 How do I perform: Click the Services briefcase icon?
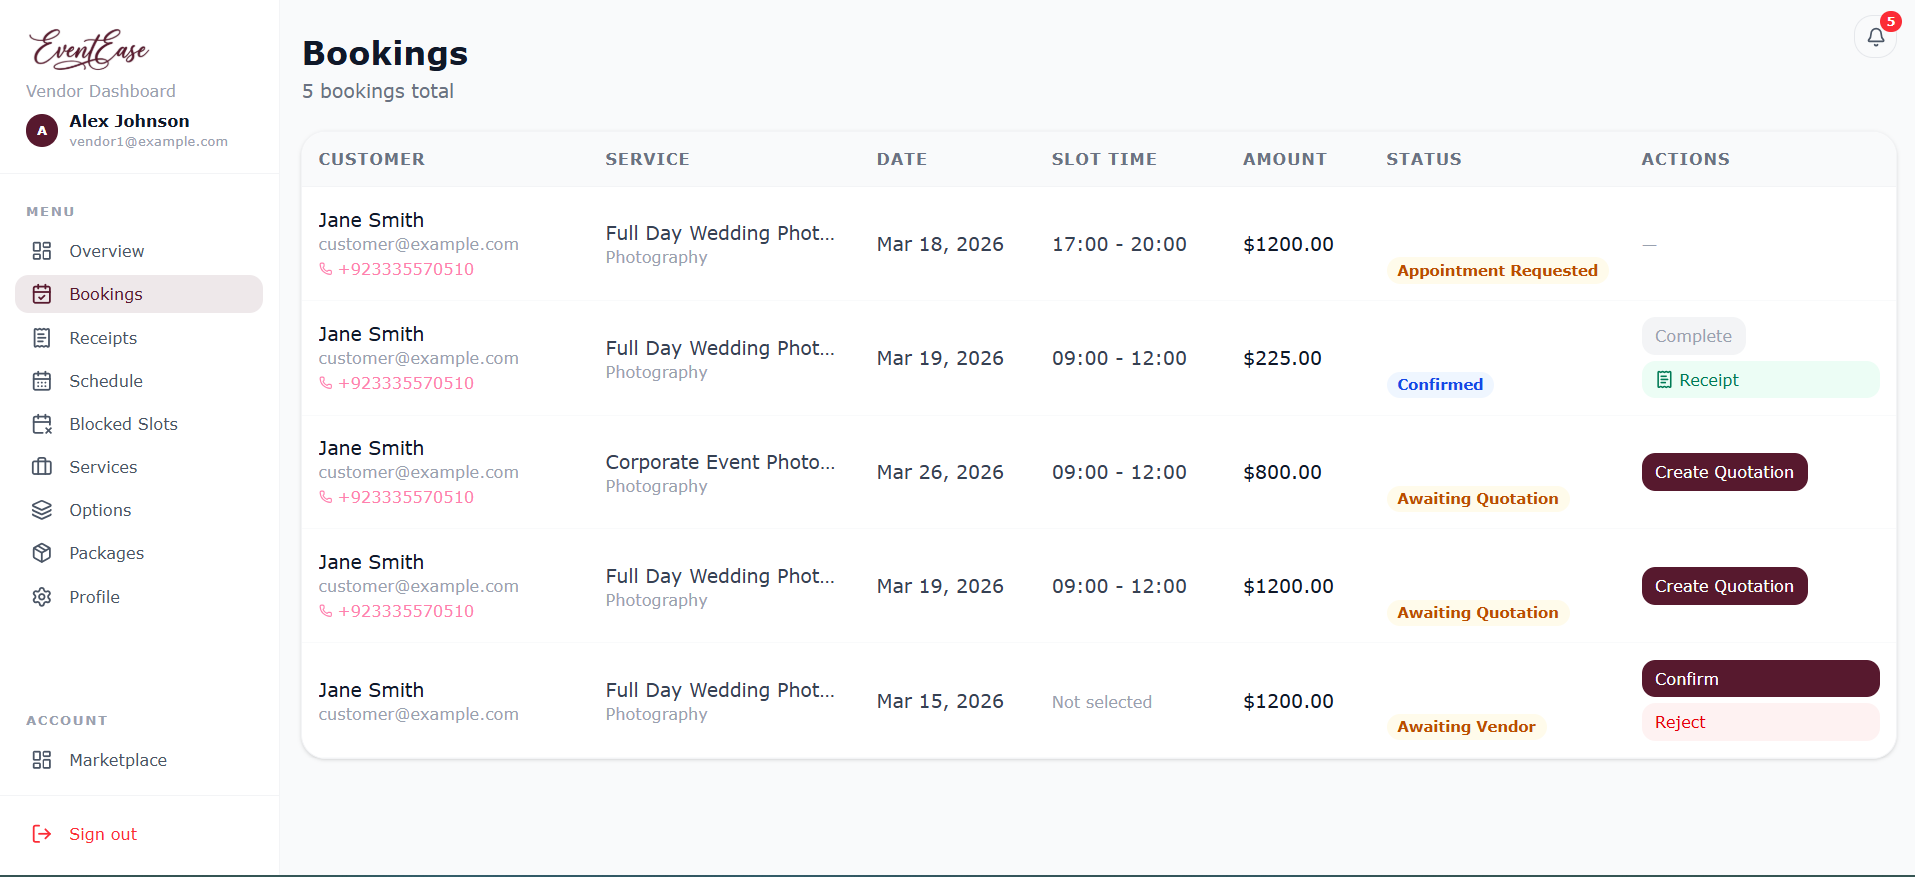coord(41,467)
